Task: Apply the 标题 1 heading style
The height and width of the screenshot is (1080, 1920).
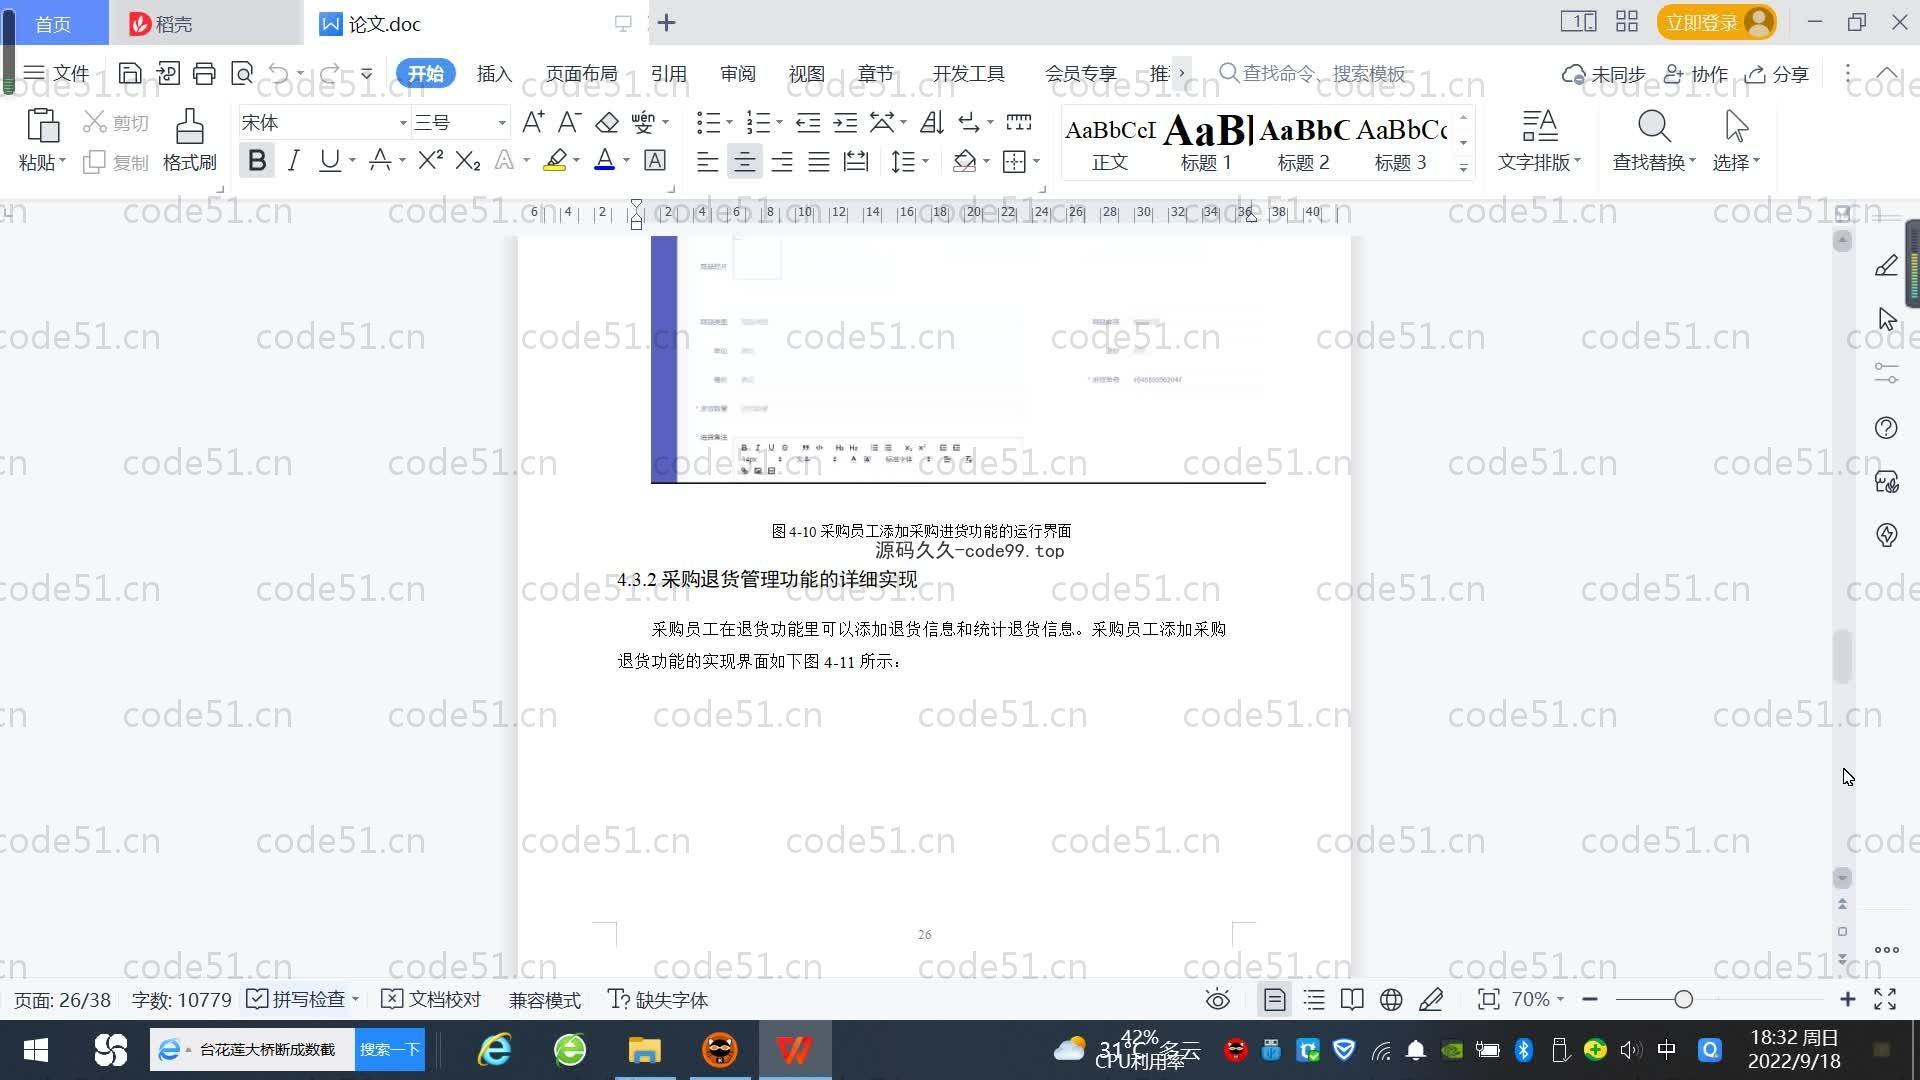Action: (x=1206, y=141)
